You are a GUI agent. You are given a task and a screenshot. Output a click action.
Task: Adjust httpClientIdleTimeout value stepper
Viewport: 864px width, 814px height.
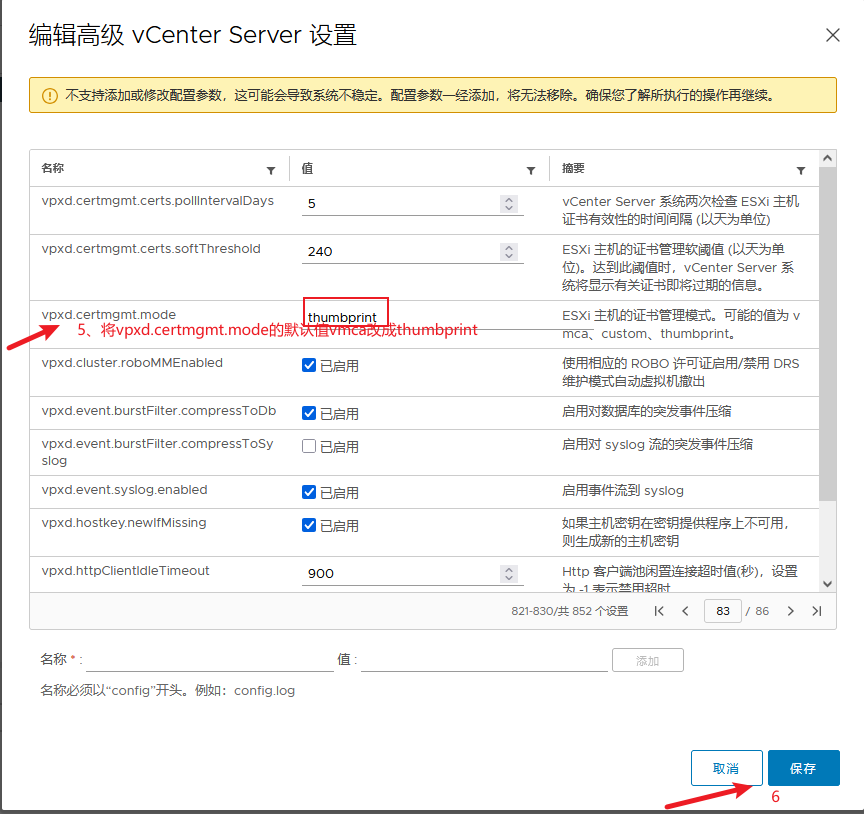coord(509,574)
